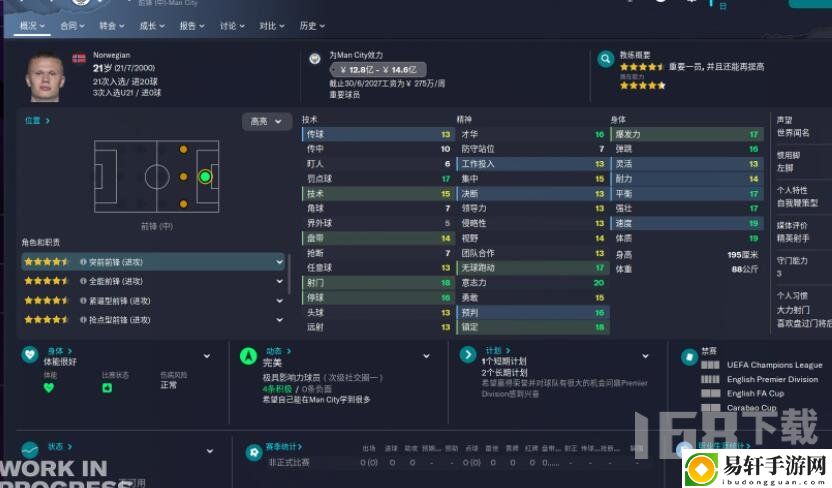Open the 身体 fitness link
The width and height of the screenshot is (832, 488).
(59, 351)
